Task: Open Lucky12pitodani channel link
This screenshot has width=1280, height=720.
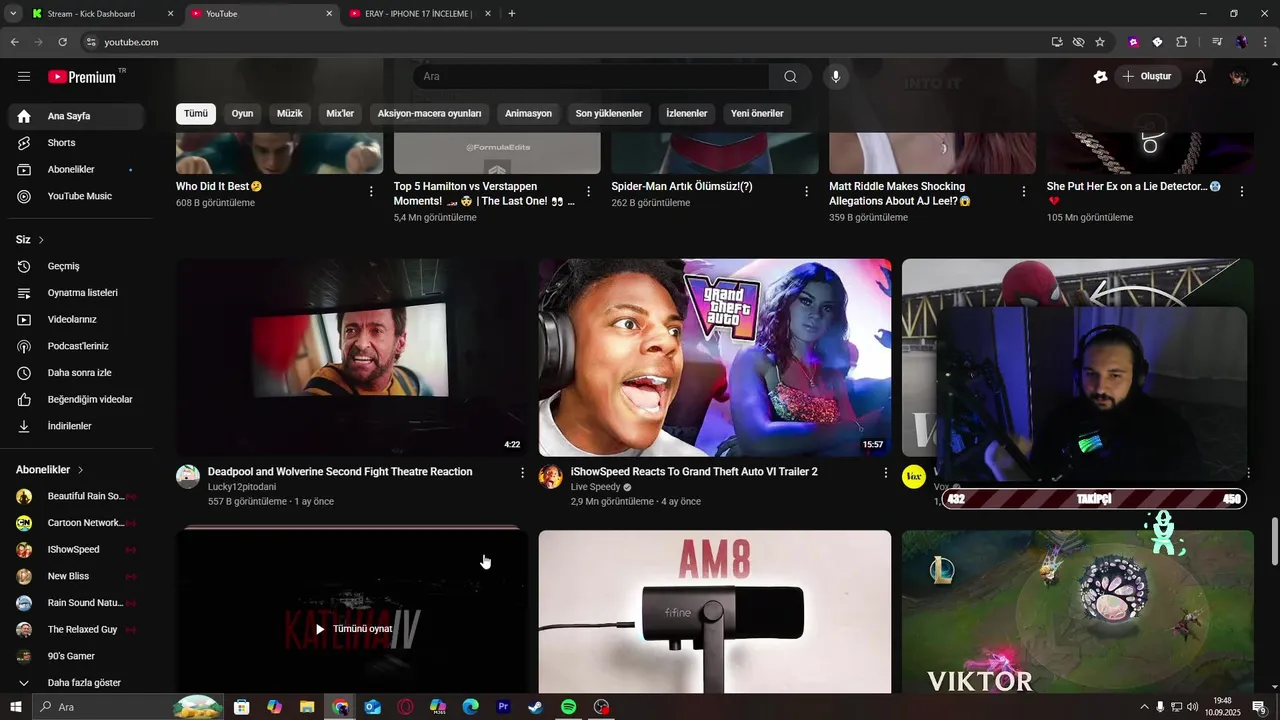Action: point(242,487)
